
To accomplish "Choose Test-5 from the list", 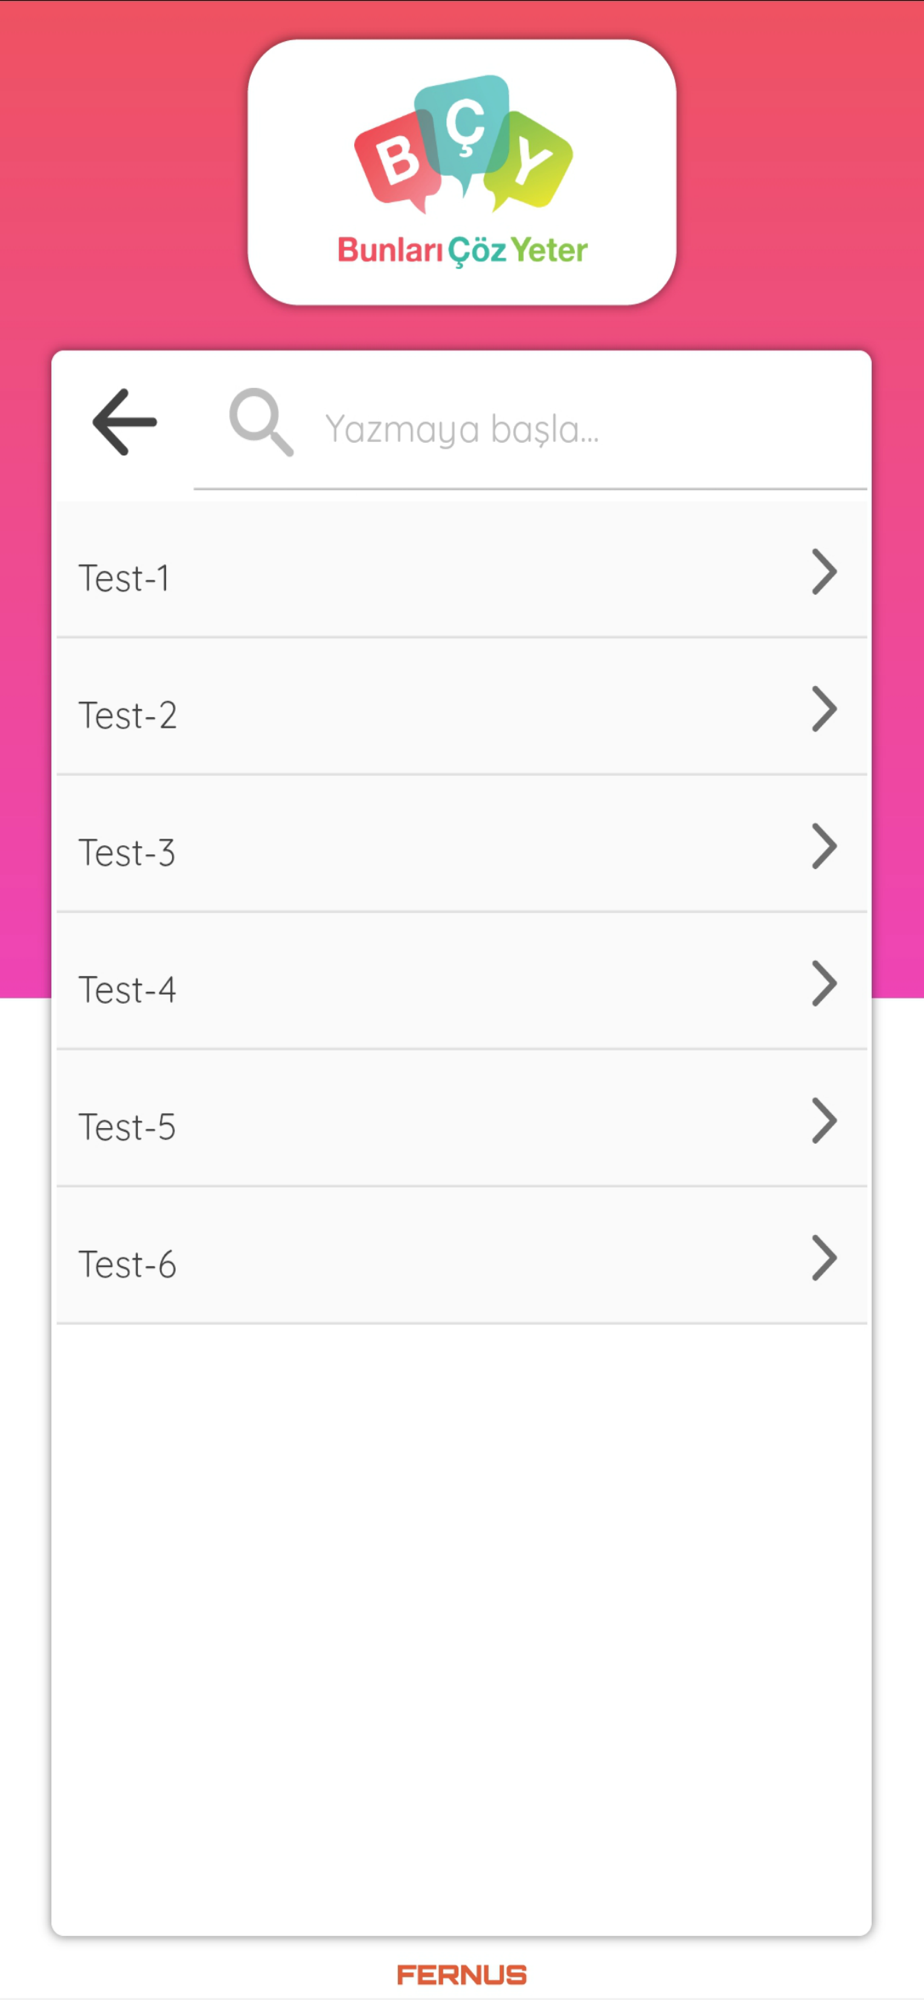I will (461, 1119).
